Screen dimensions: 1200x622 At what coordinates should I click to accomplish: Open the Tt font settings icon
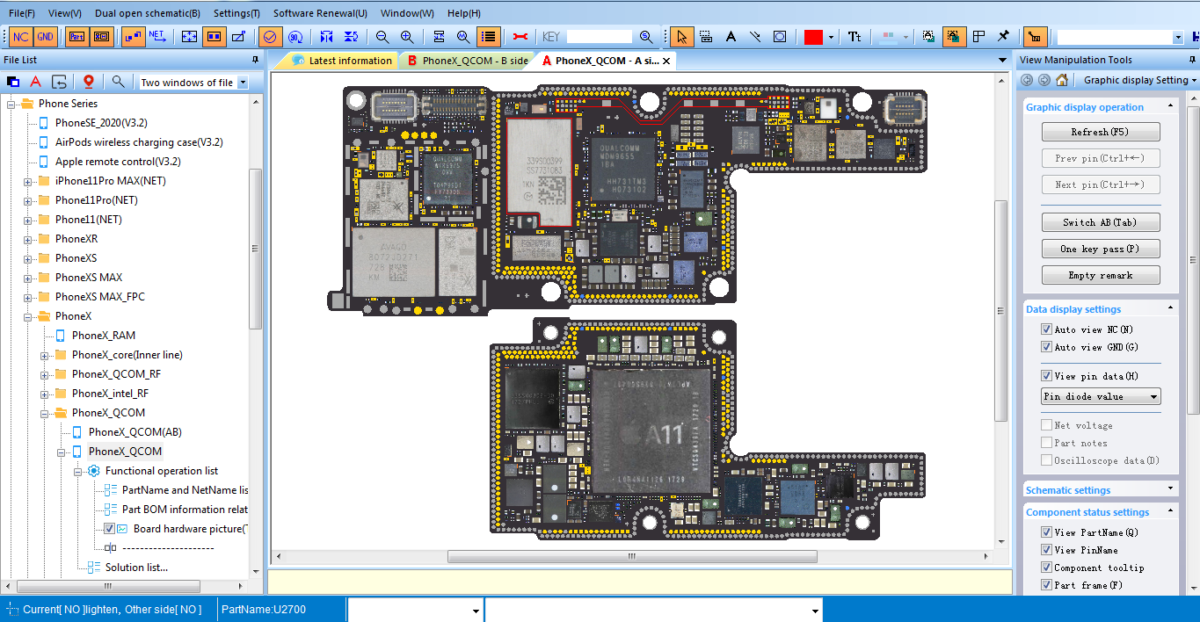pos(854,36)
